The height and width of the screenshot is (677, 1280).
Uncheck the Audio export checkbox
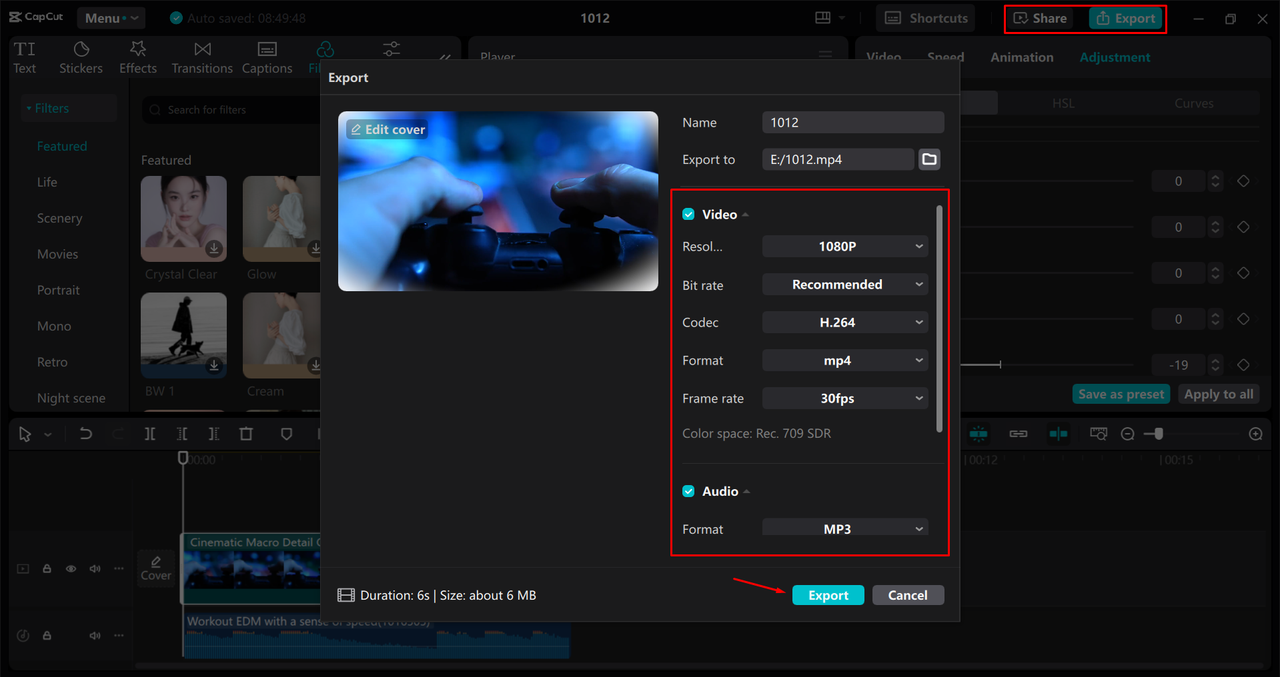pos(688,491)
